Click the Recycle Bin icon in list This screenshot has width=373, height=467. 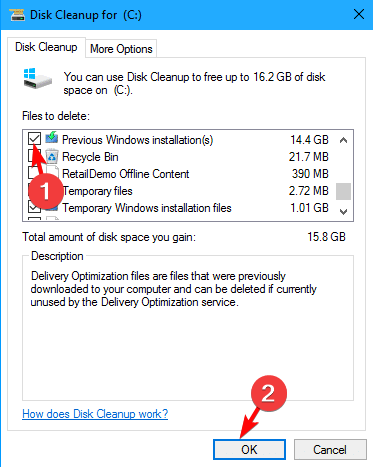52,156
